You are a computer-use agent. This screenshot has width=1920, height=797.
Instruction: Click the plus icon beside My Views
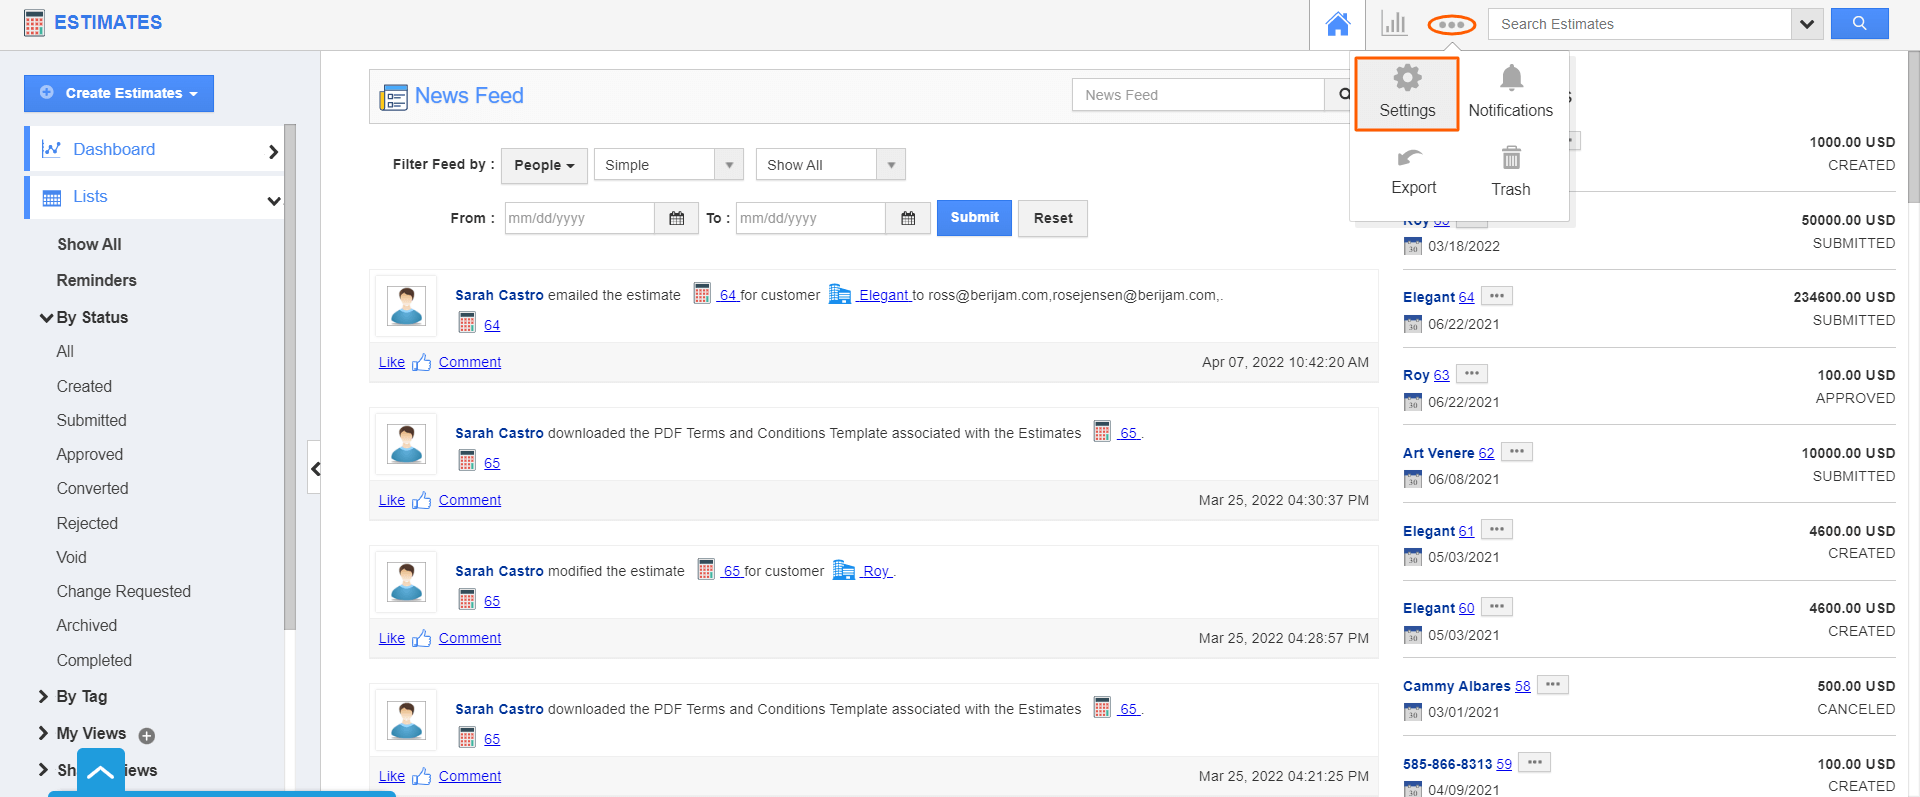tap(147, 736)
